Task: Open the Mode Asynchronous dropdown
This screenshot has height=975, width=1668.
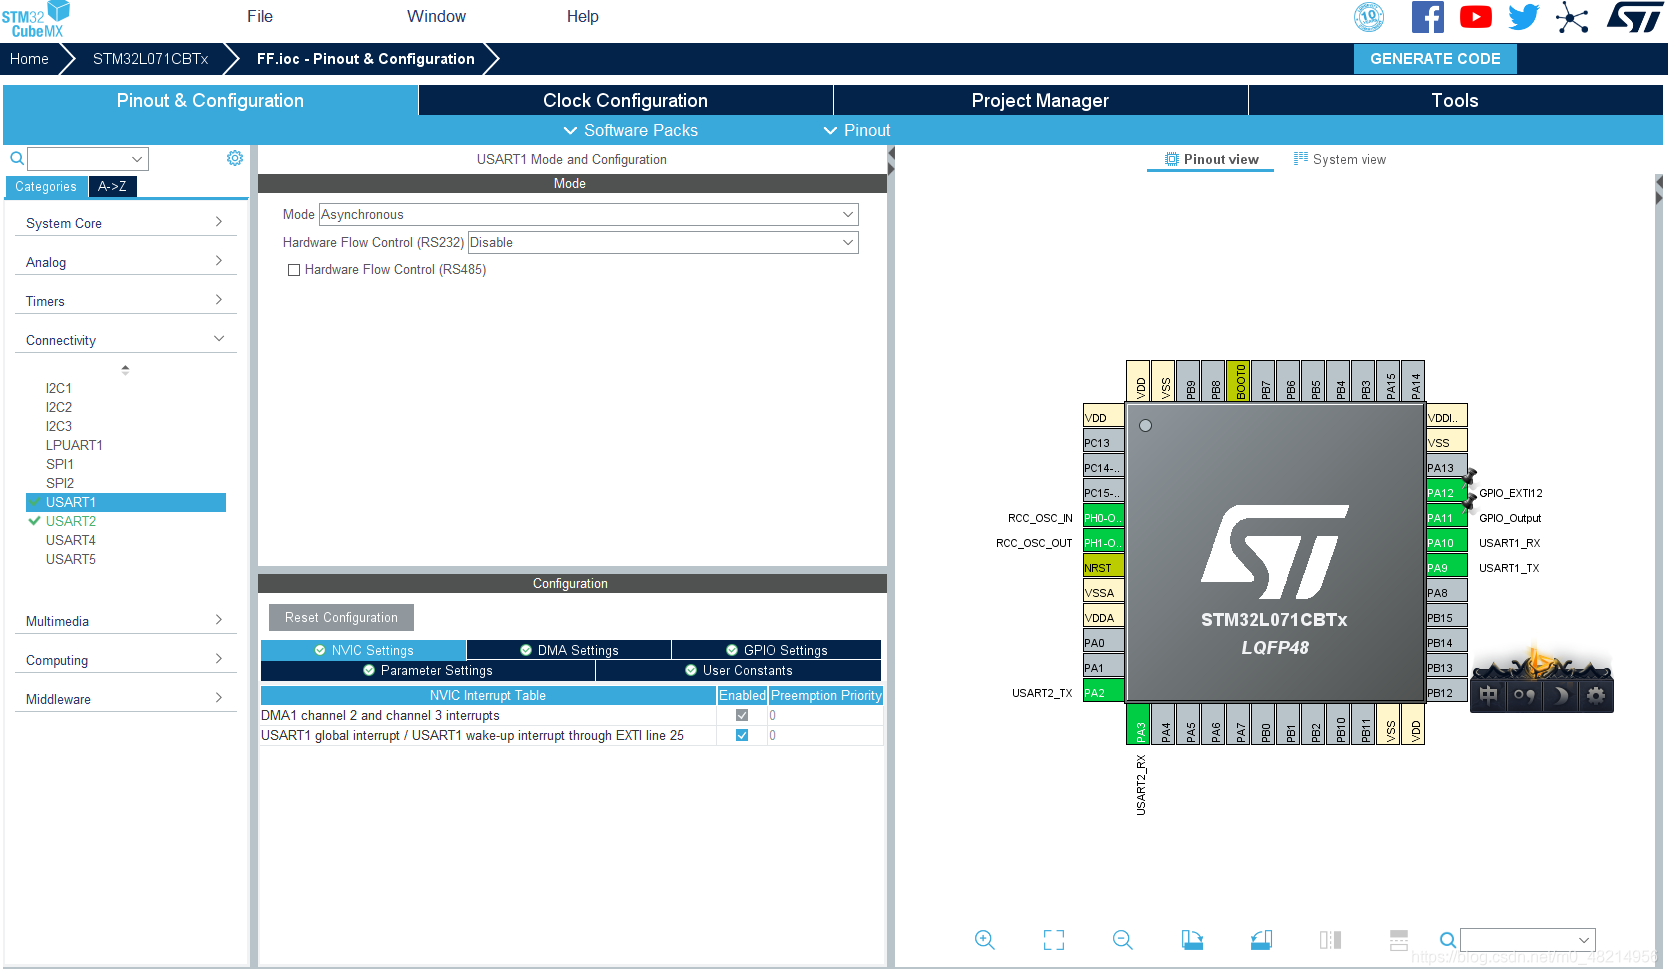Action: pyautogui.click(x=588, y=214)
